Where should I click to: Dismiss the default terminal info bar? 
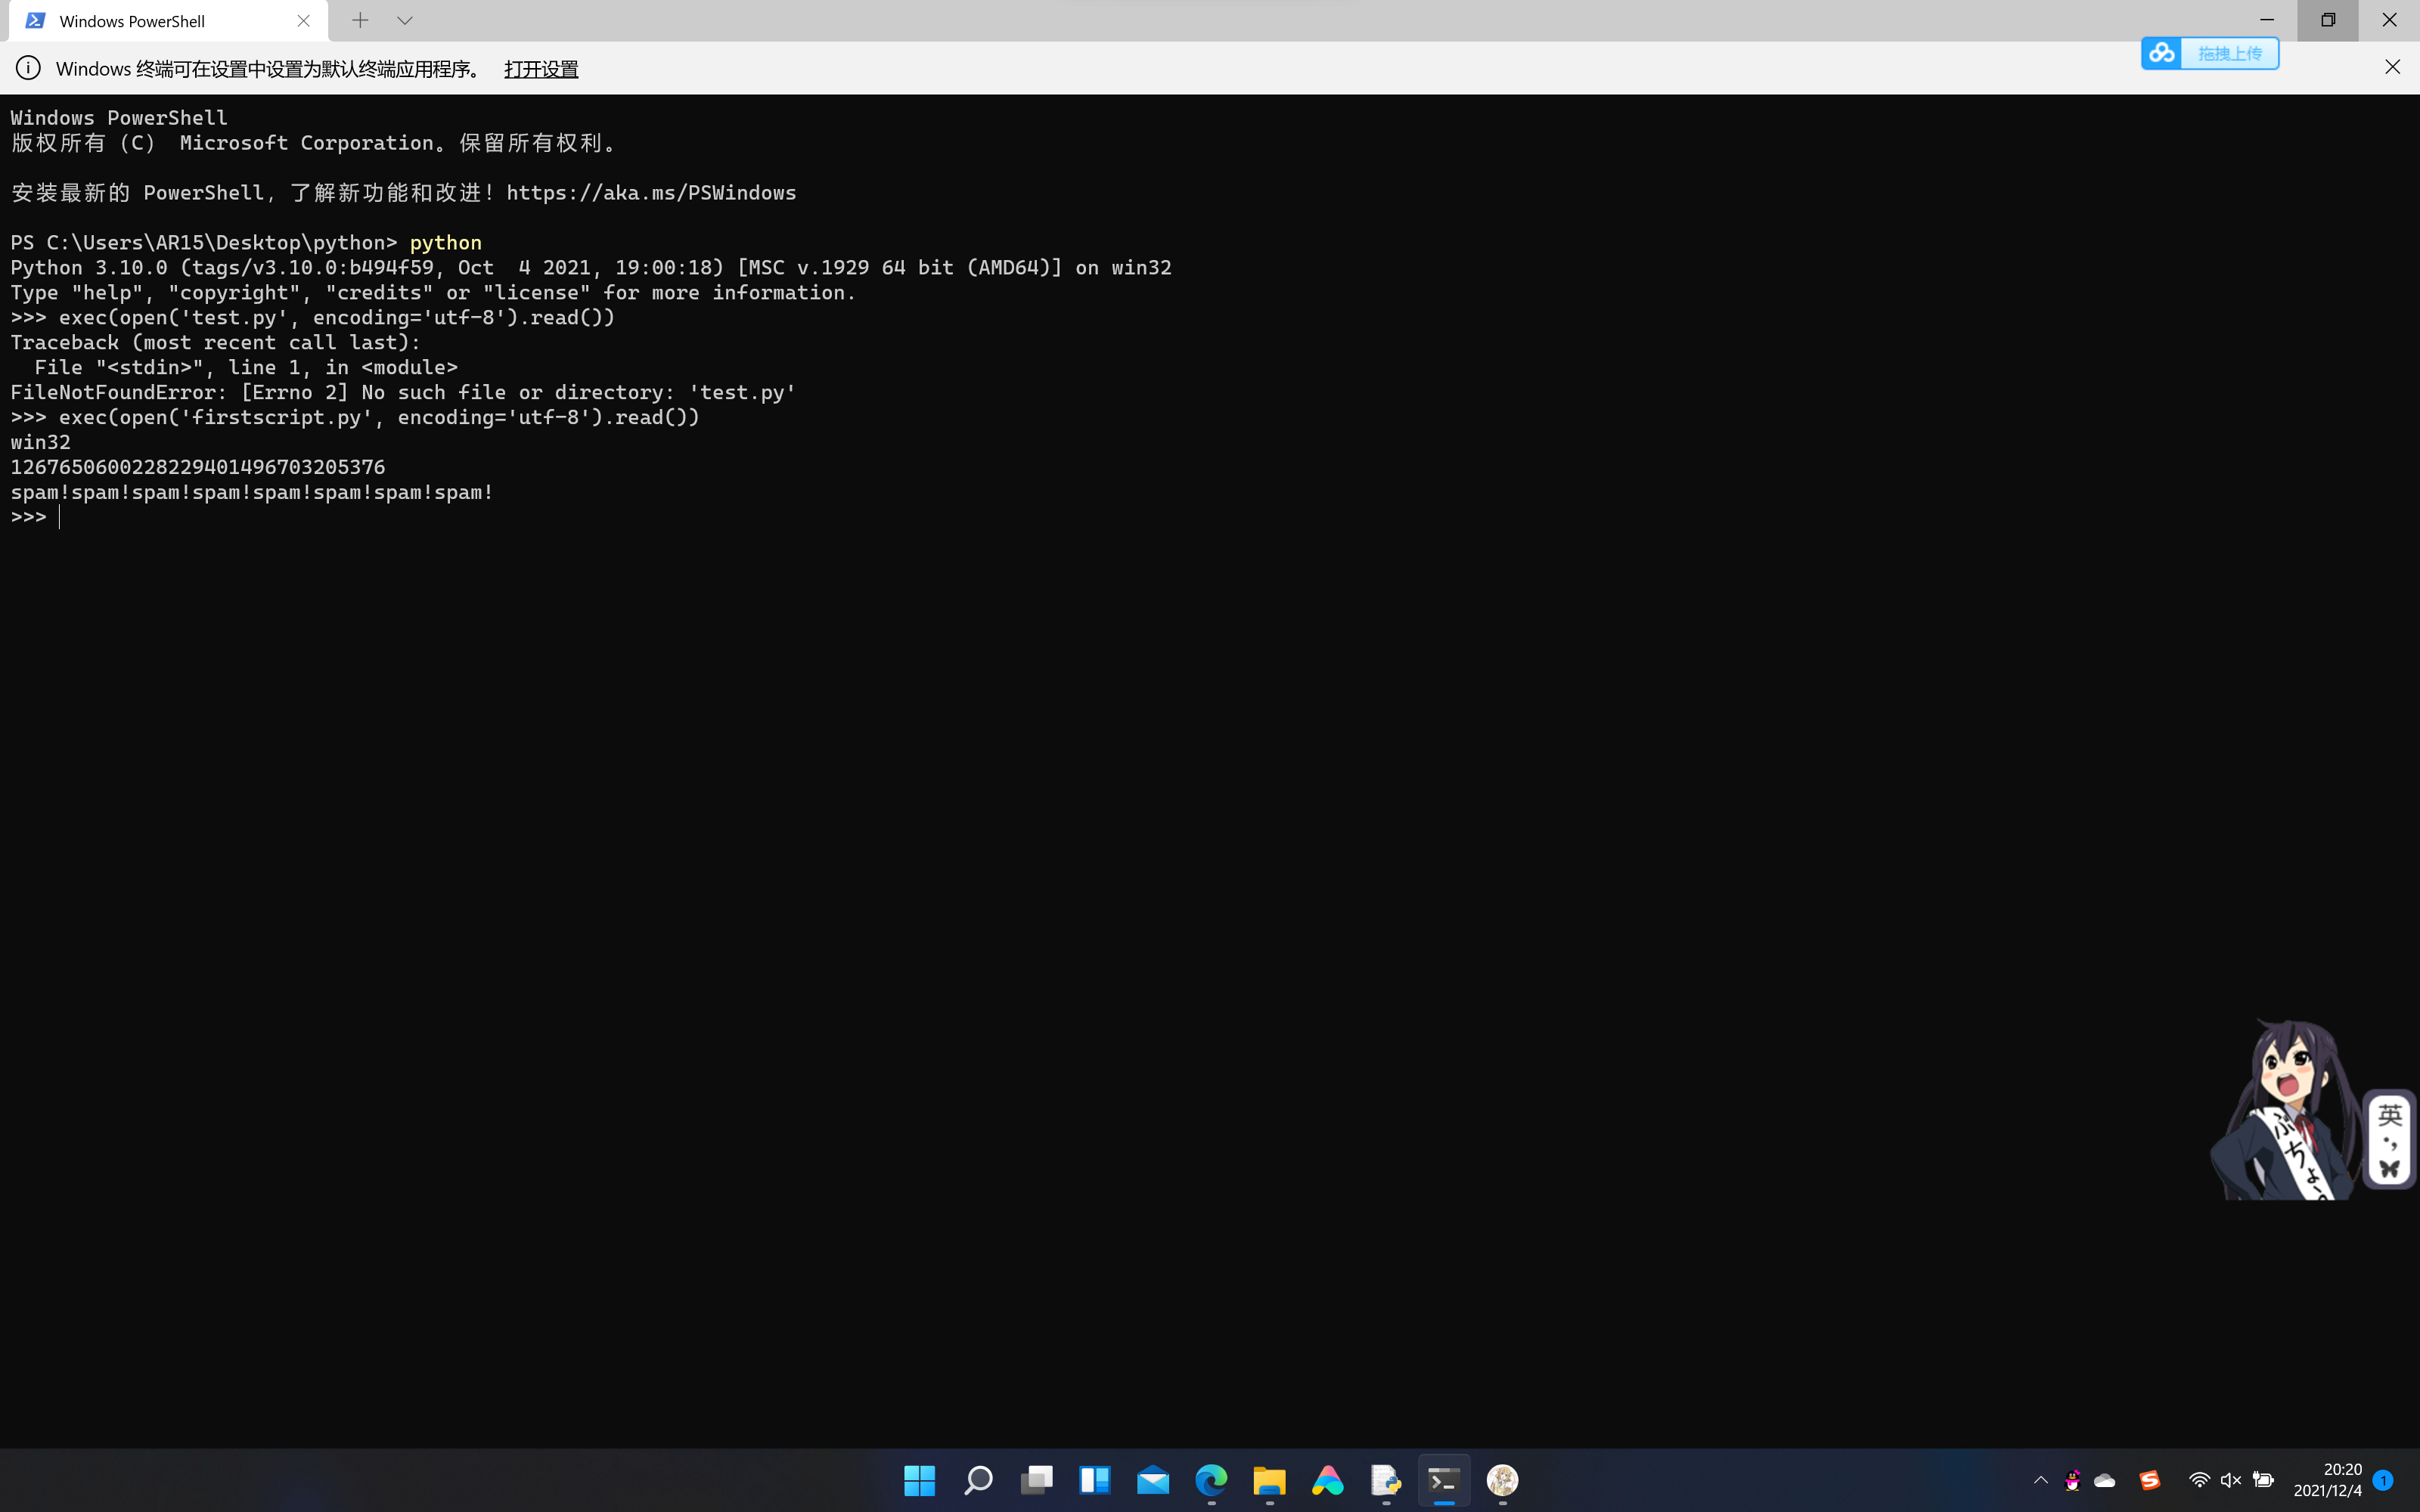[2392, 67]
